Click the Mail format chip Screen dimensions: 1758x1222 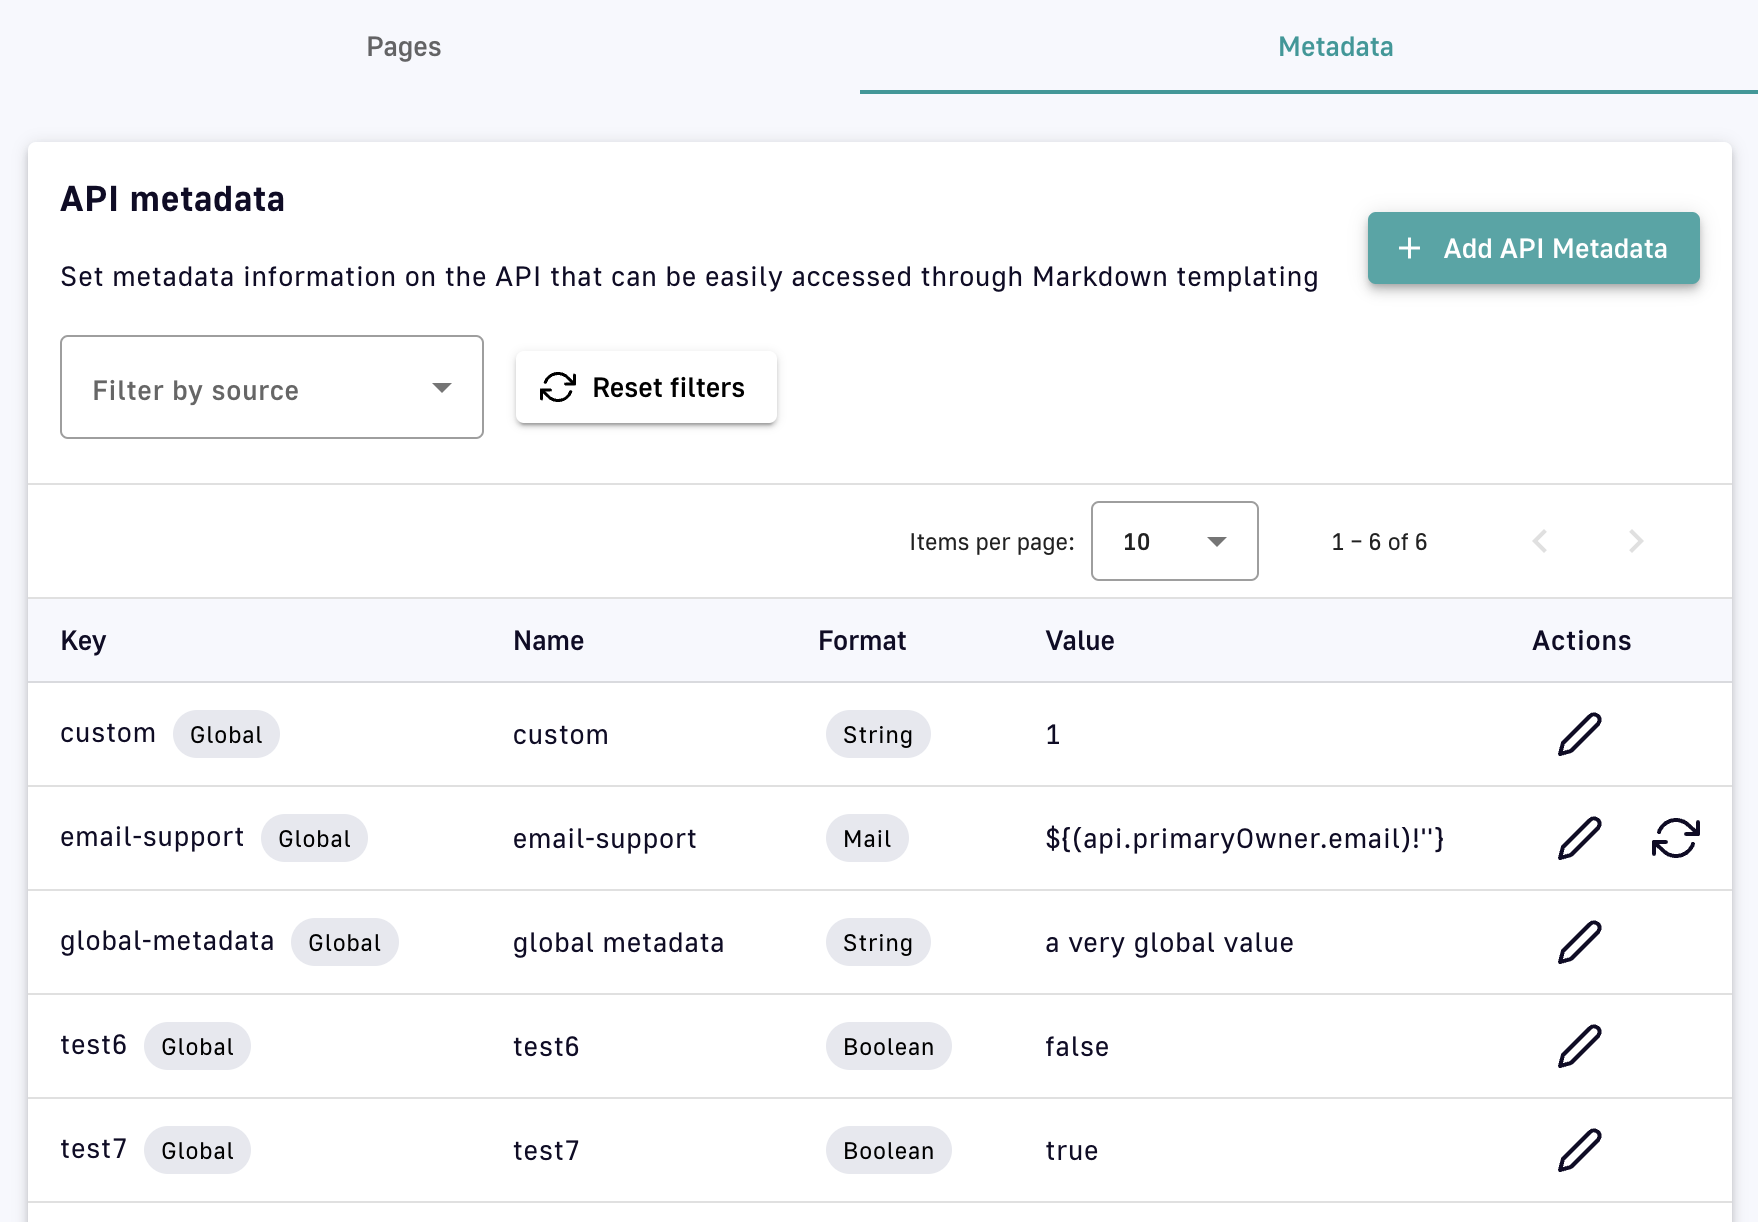(866, 838)
